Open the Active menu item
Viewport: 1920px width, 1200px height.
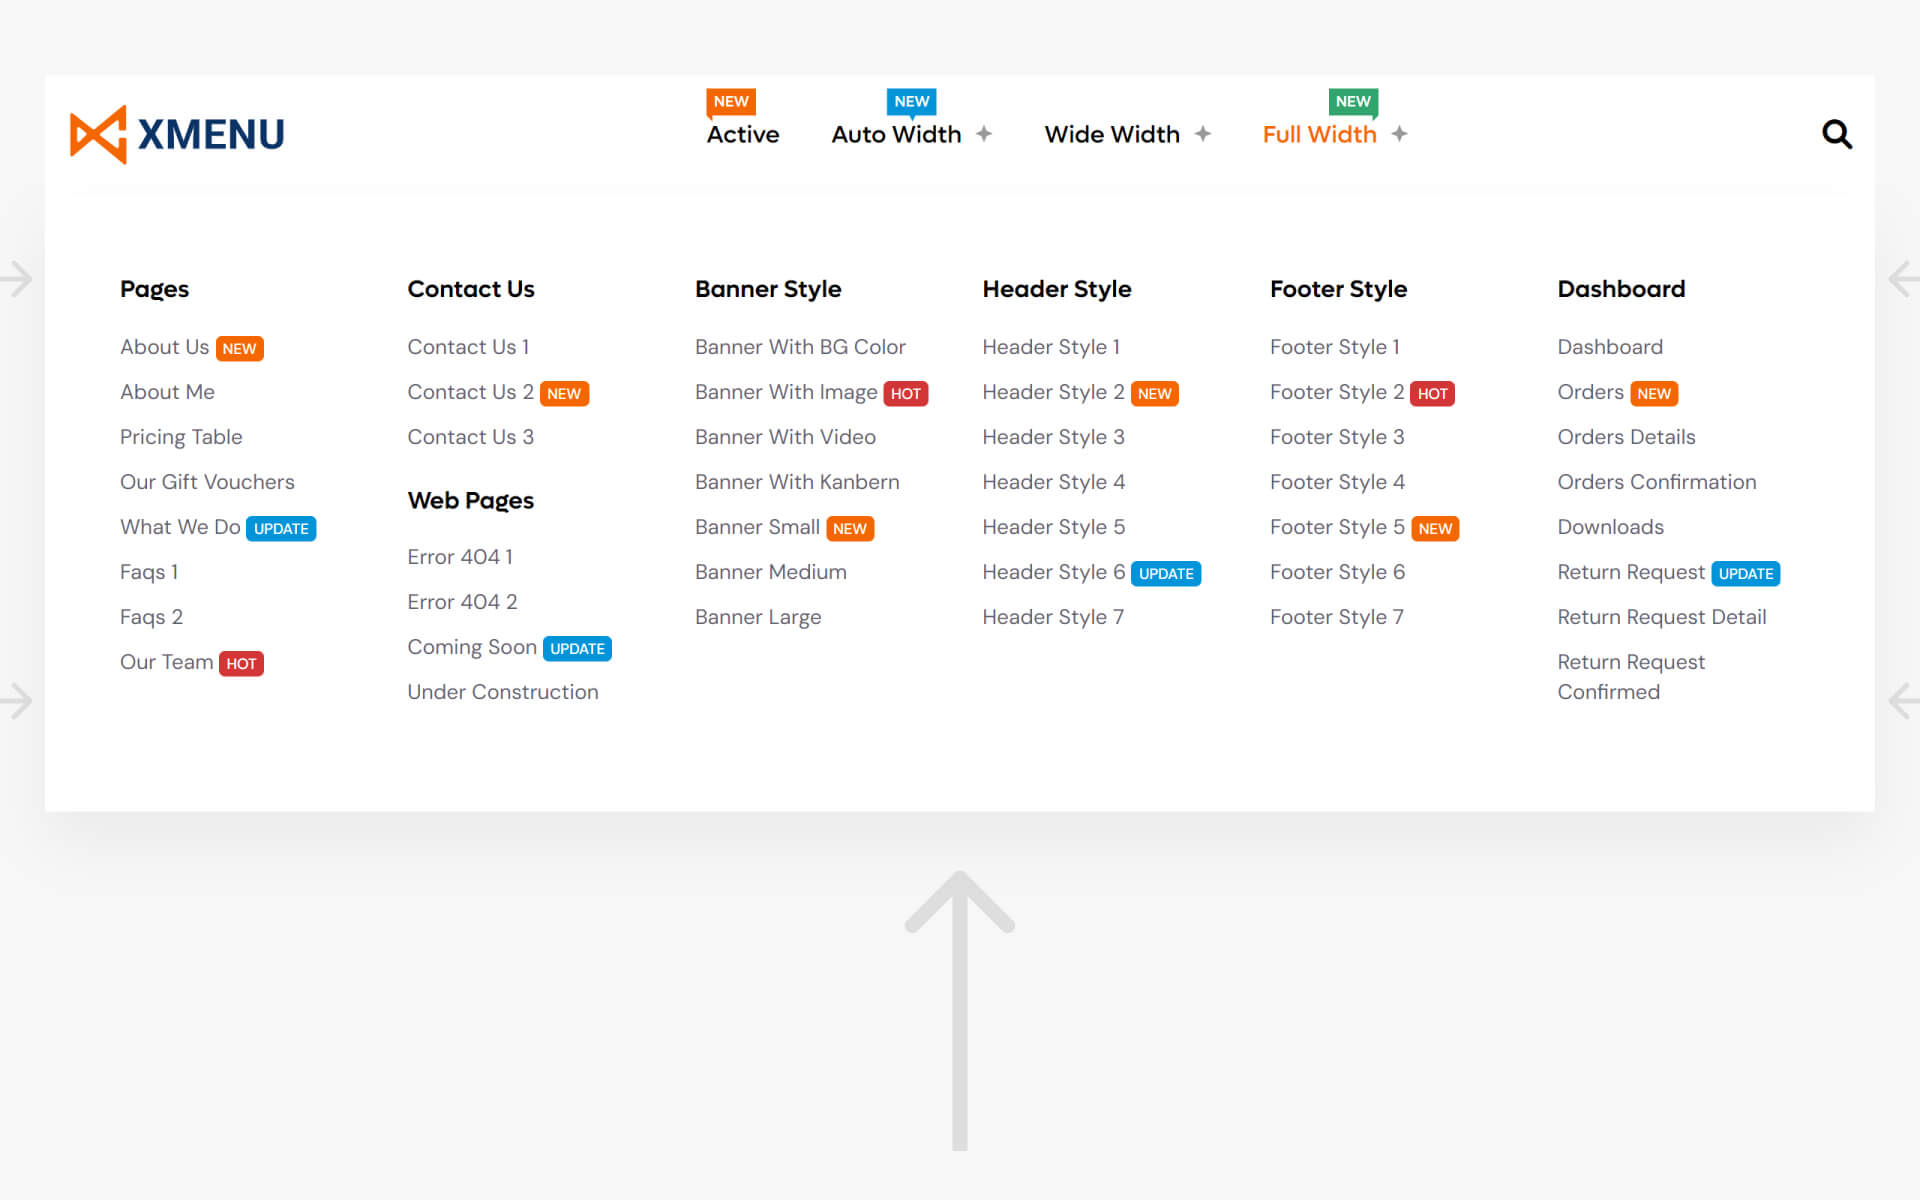(742, 134)
